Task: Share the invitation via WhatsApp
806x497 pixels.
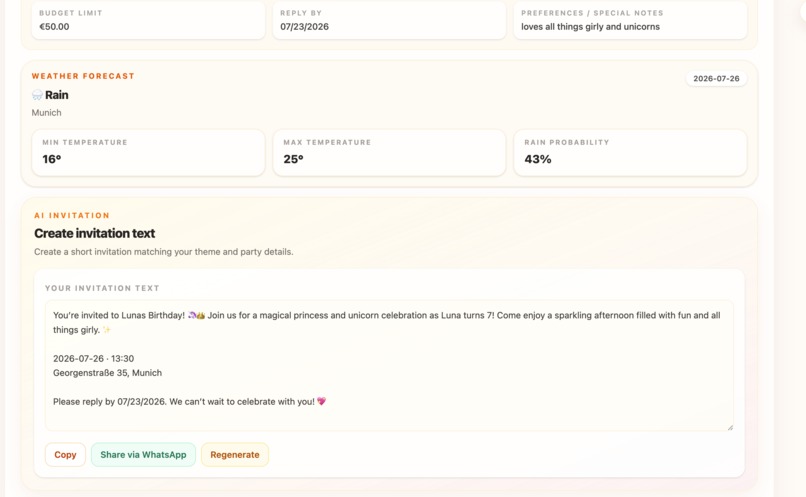Action: pyautogui.click(x=143, y=455)
